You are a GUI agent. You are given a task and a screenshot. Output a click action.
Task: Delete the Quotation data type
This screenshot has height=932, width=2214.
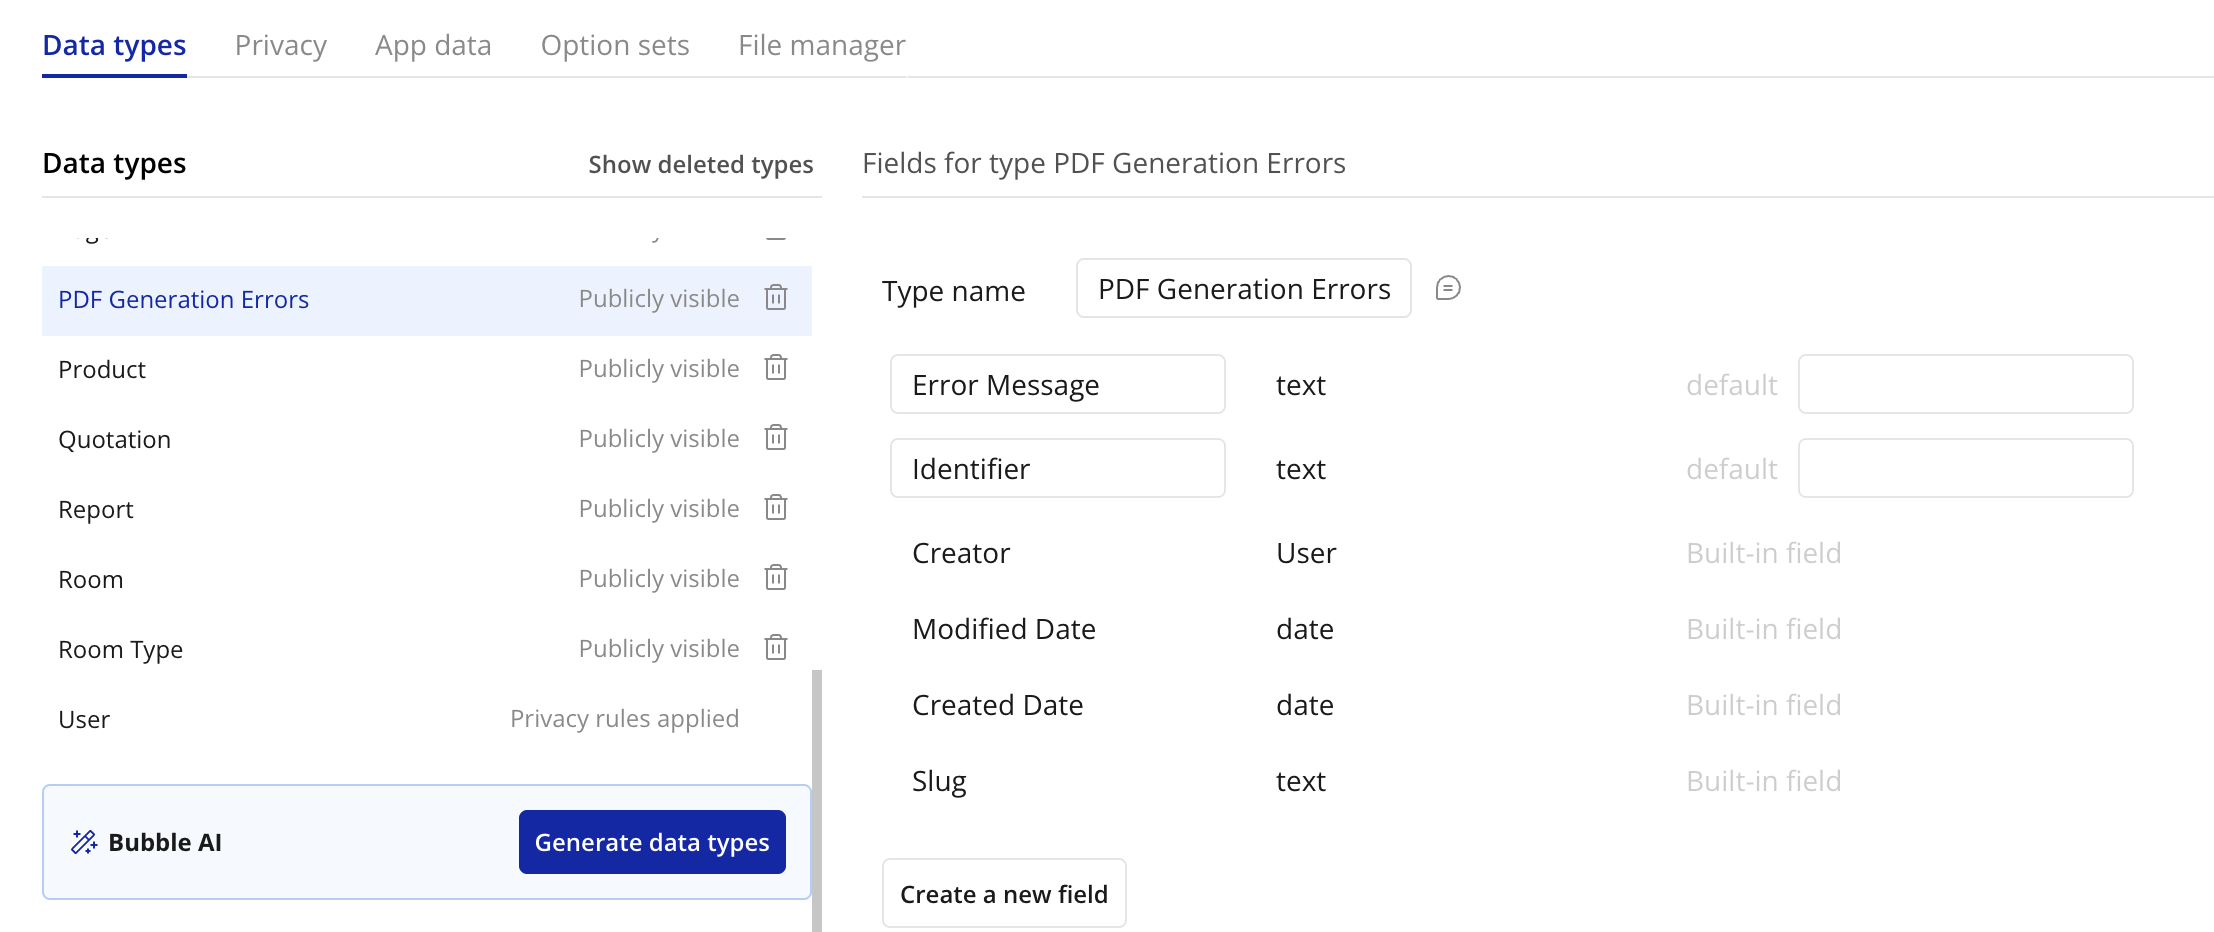click(776, 438)
